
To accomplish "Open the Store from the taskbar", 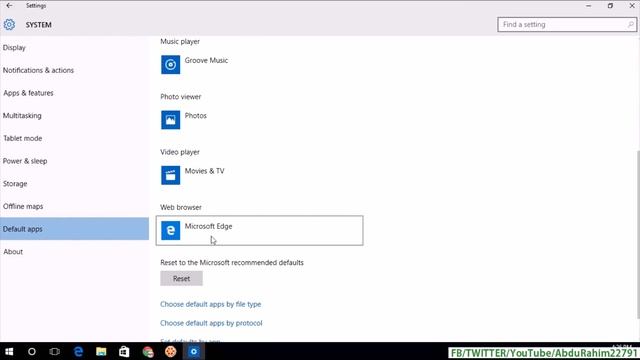I will [x=124, y=351].
